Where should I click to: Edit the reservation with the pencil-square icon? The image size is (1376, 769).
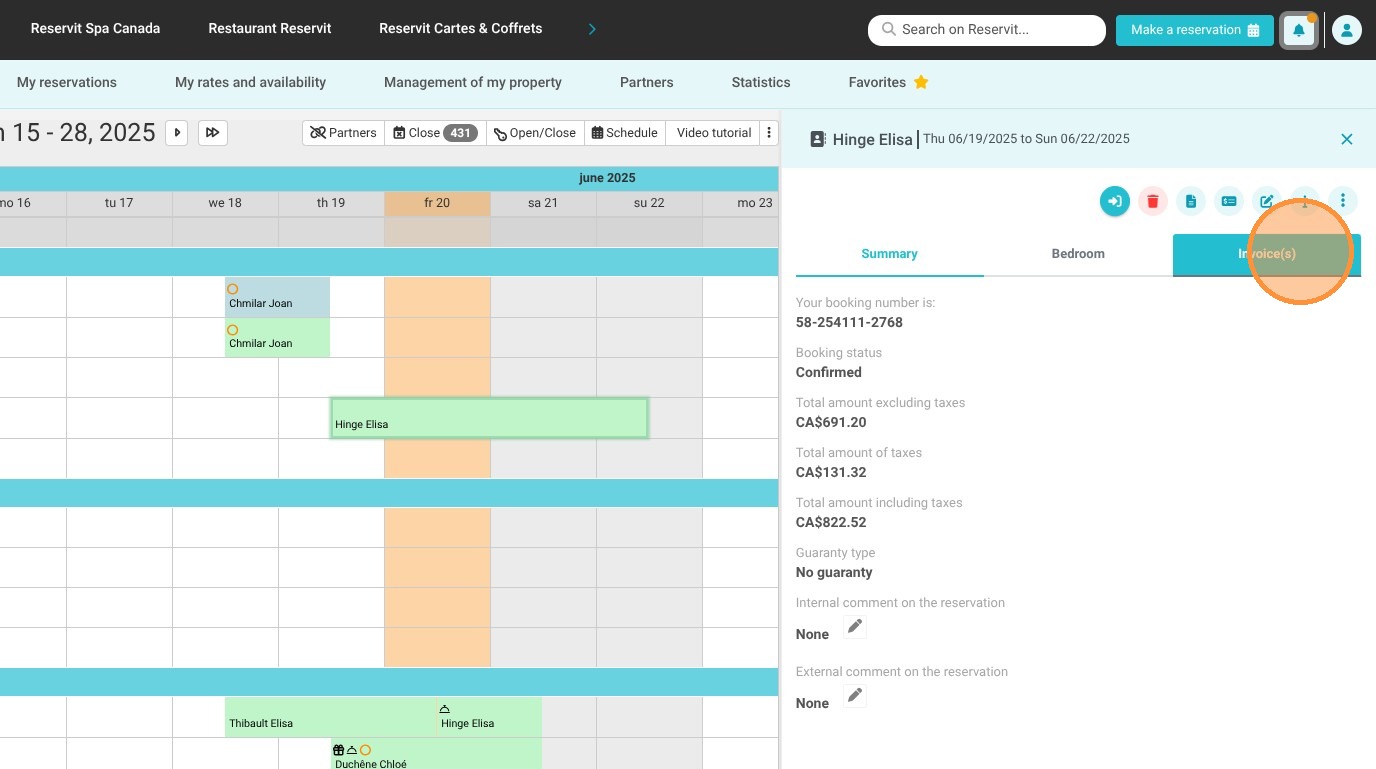click(1266, 201)
